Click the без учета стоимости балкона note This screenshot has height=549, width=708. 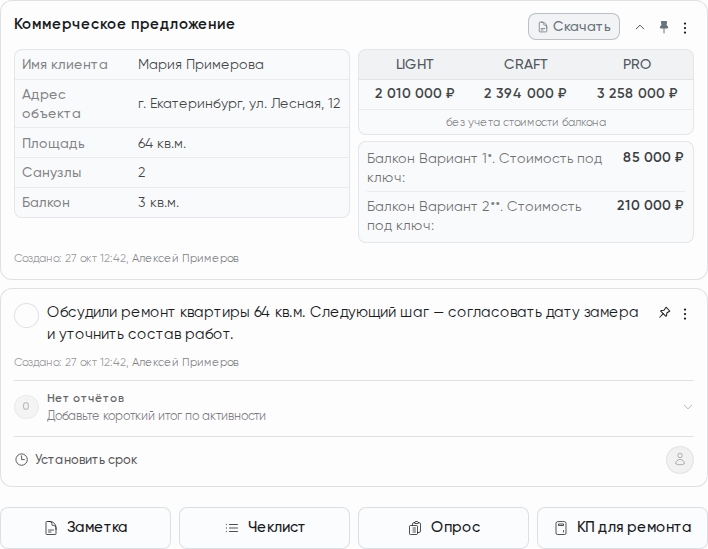point(526,122)
